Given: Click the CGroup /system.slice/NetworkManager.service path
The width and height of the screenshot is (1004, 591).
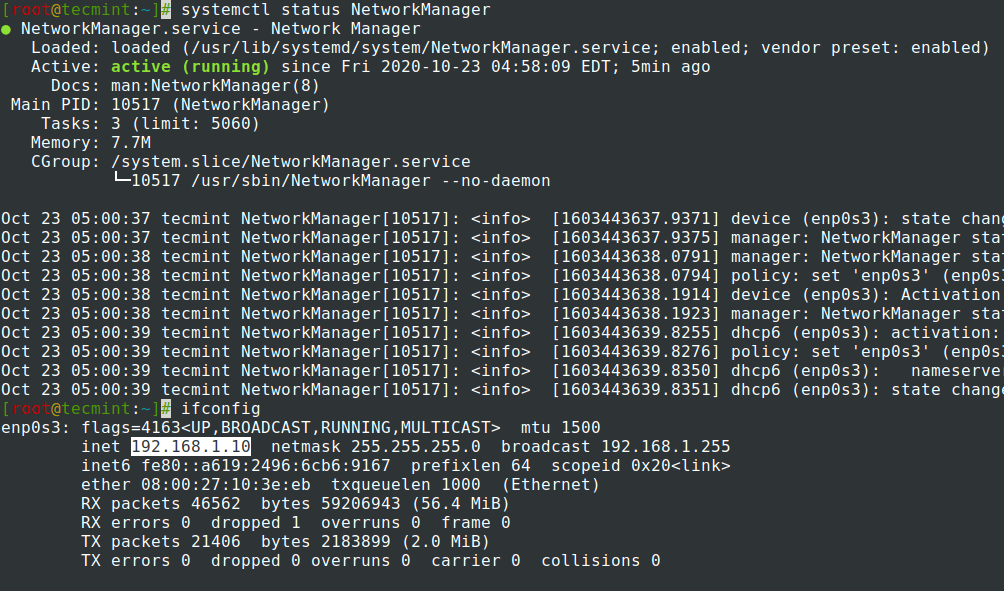Looking at the screenshot, I should pyautogui.click(x=291, y=162).
